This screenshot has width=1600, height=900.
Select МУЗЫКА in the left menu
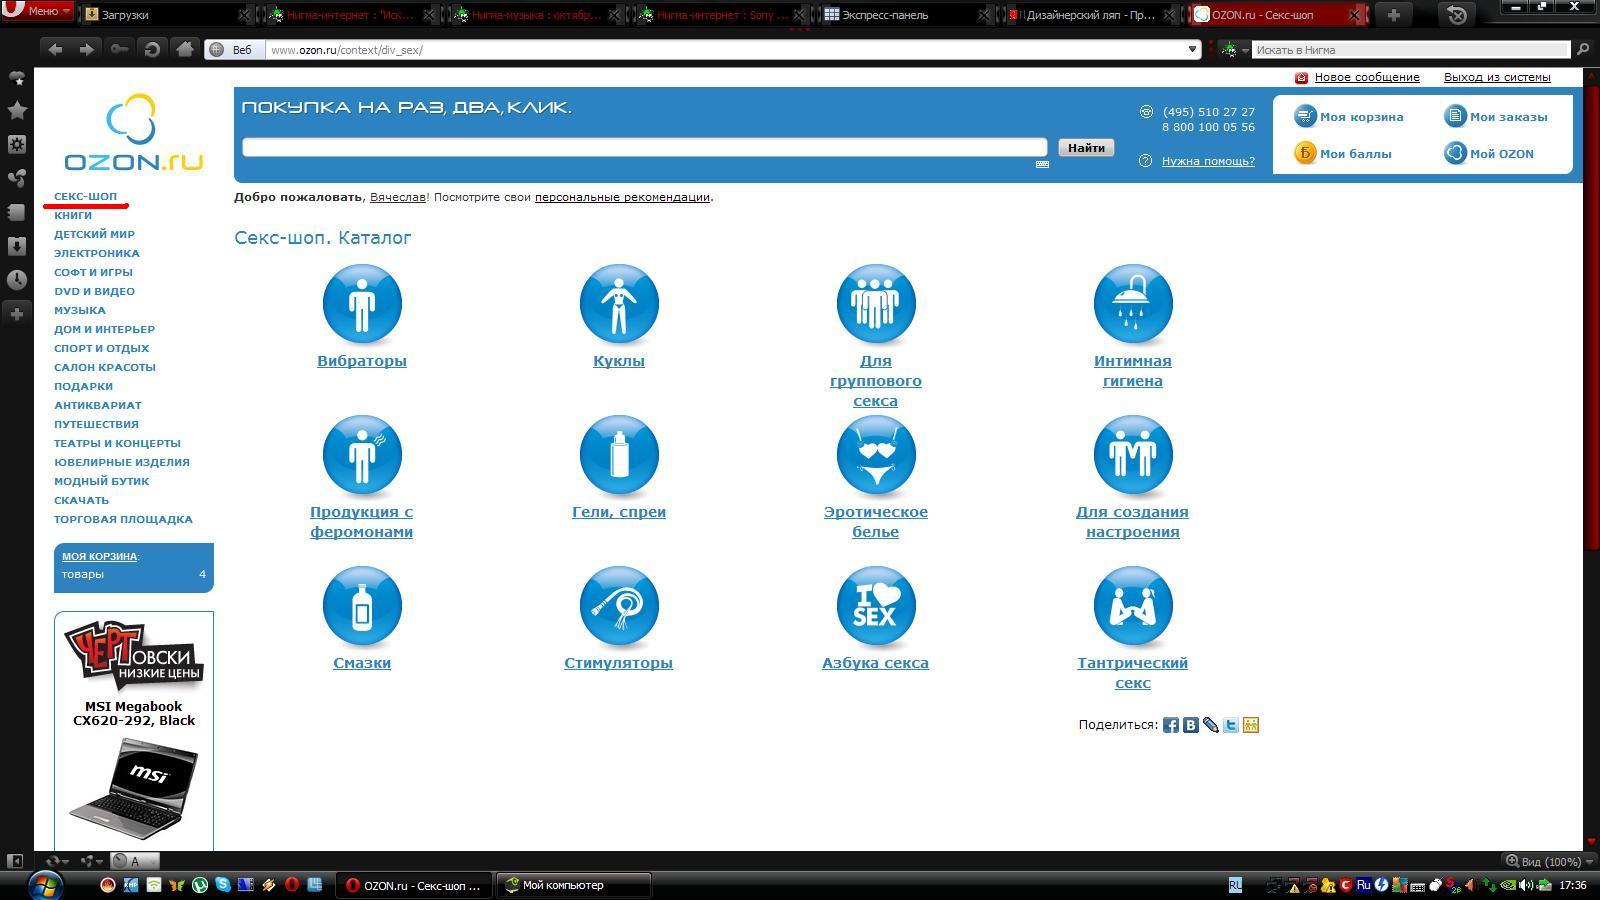(x=80, y=310)
